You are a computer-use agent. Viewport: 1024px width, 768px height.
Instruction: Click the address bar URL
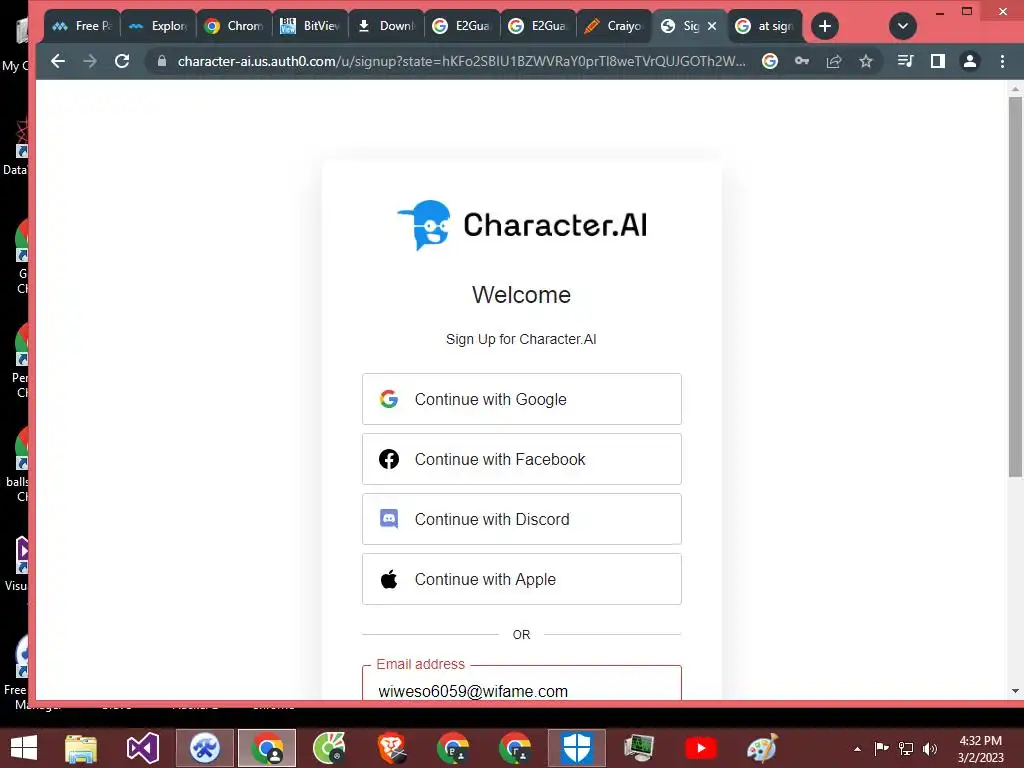click(x=461, y=61)
